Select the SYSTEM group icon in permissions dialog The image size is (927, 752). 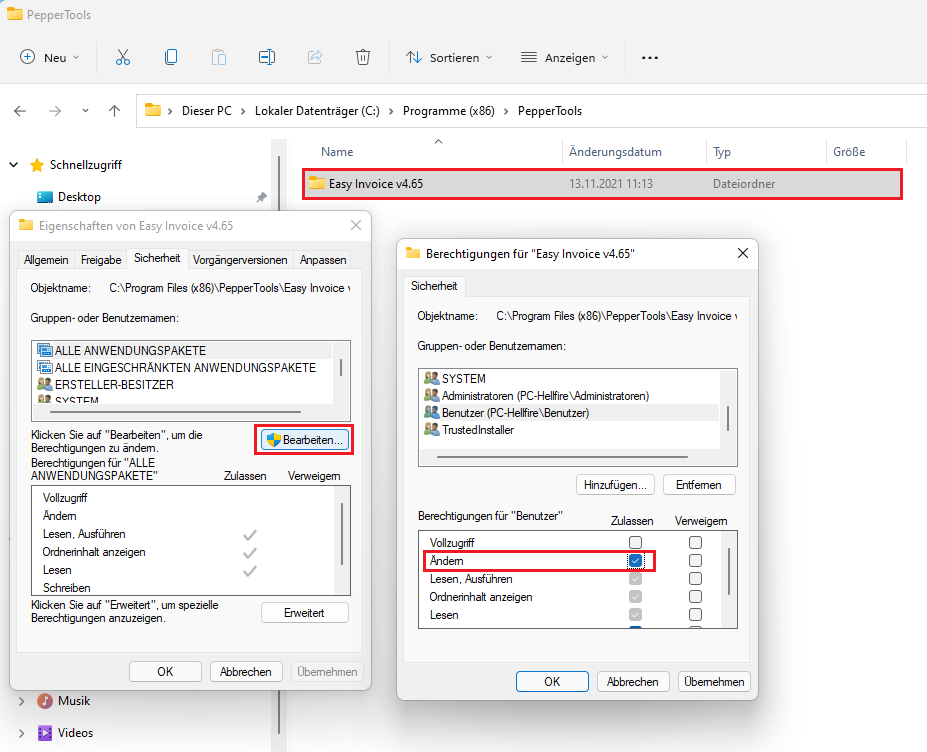tap(432, 378)
